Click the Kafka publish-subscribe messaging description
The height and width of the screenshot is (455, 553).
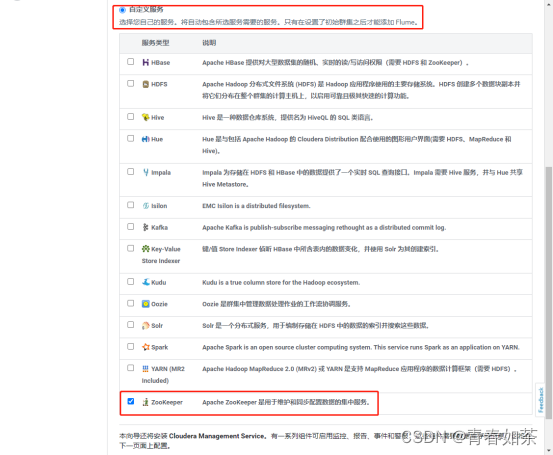324,228
